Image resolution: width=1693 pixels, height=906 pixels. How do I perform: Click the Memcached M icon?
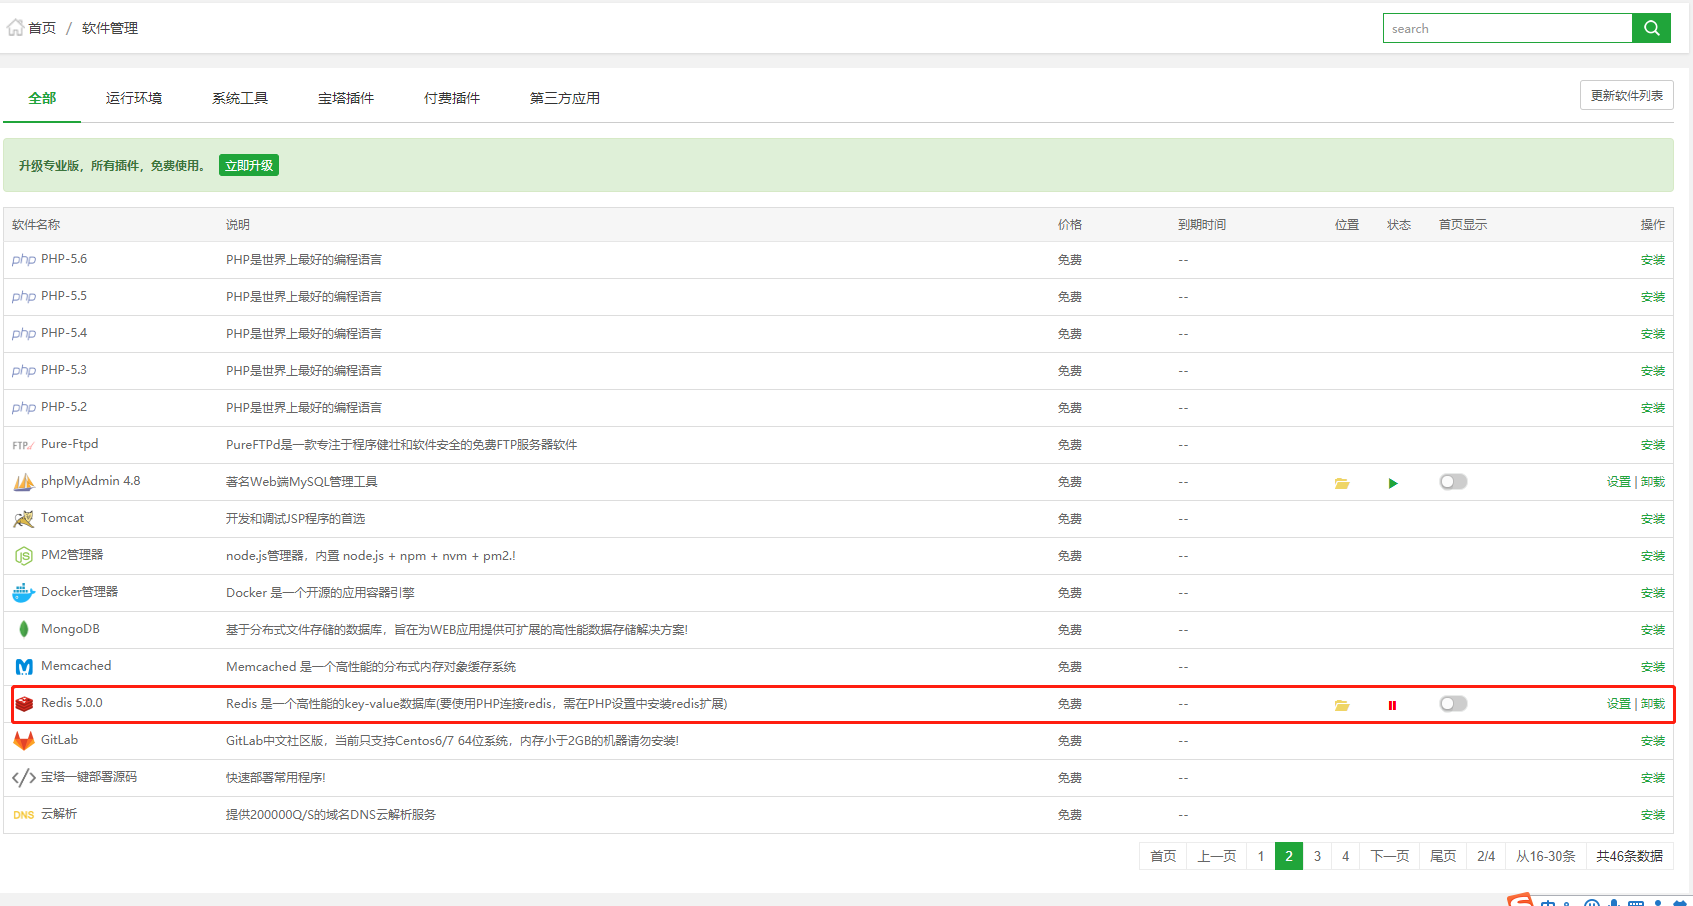tap(24, 667)
